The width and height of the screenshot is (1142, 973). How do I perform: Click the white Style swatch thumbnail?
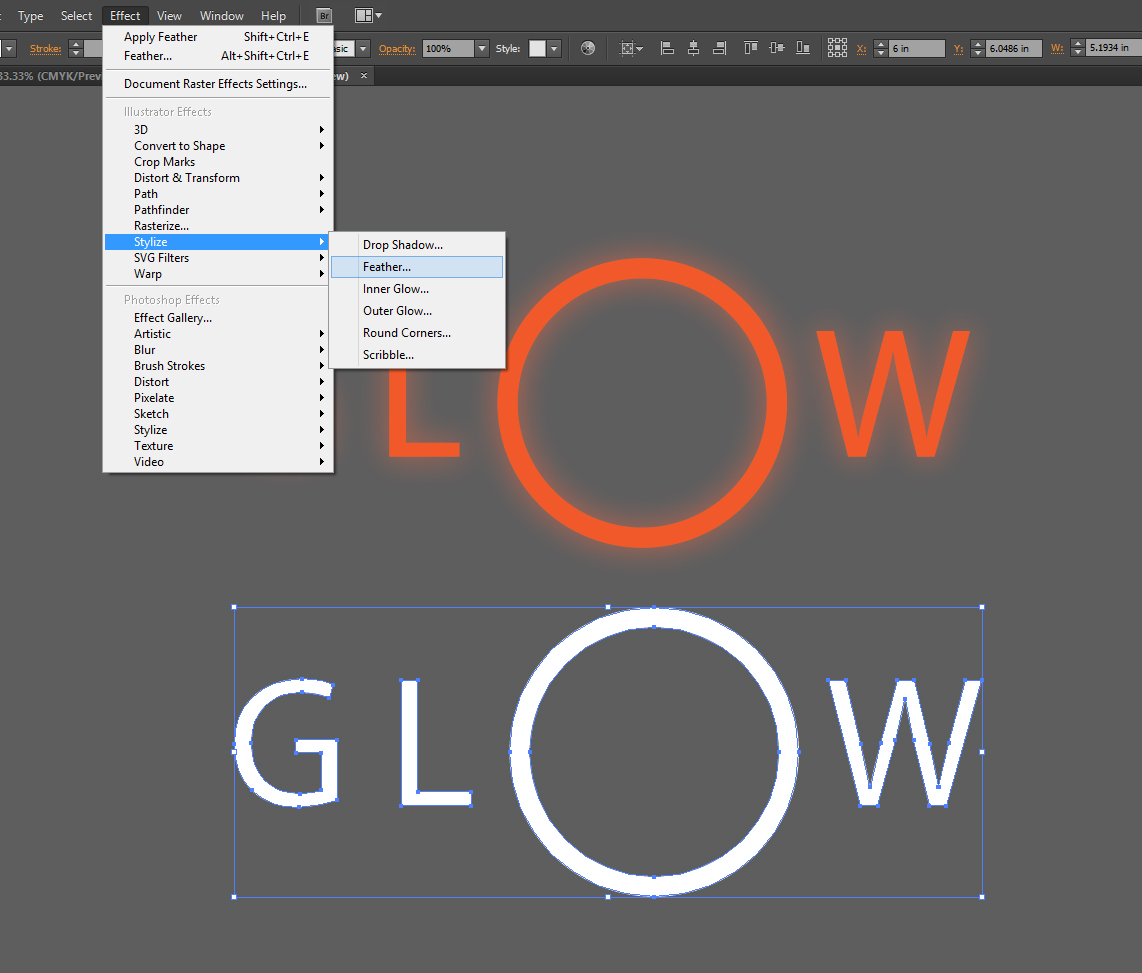click(535, 47)
